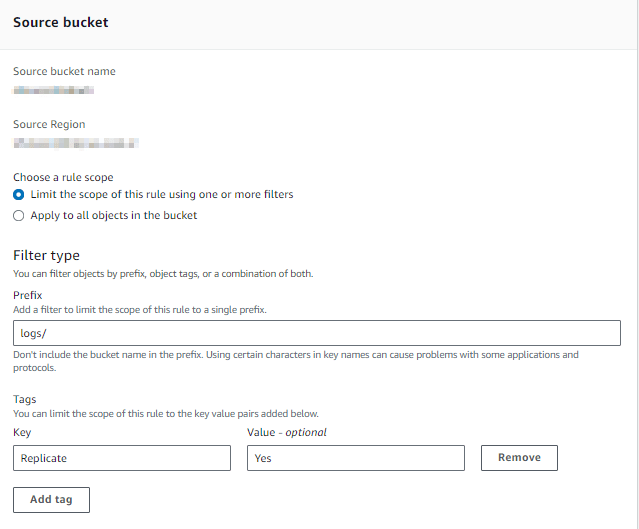Select the limit scope using filters radio button
The image size is (639, 529).
pyautogui.click(x=19, y=195)
